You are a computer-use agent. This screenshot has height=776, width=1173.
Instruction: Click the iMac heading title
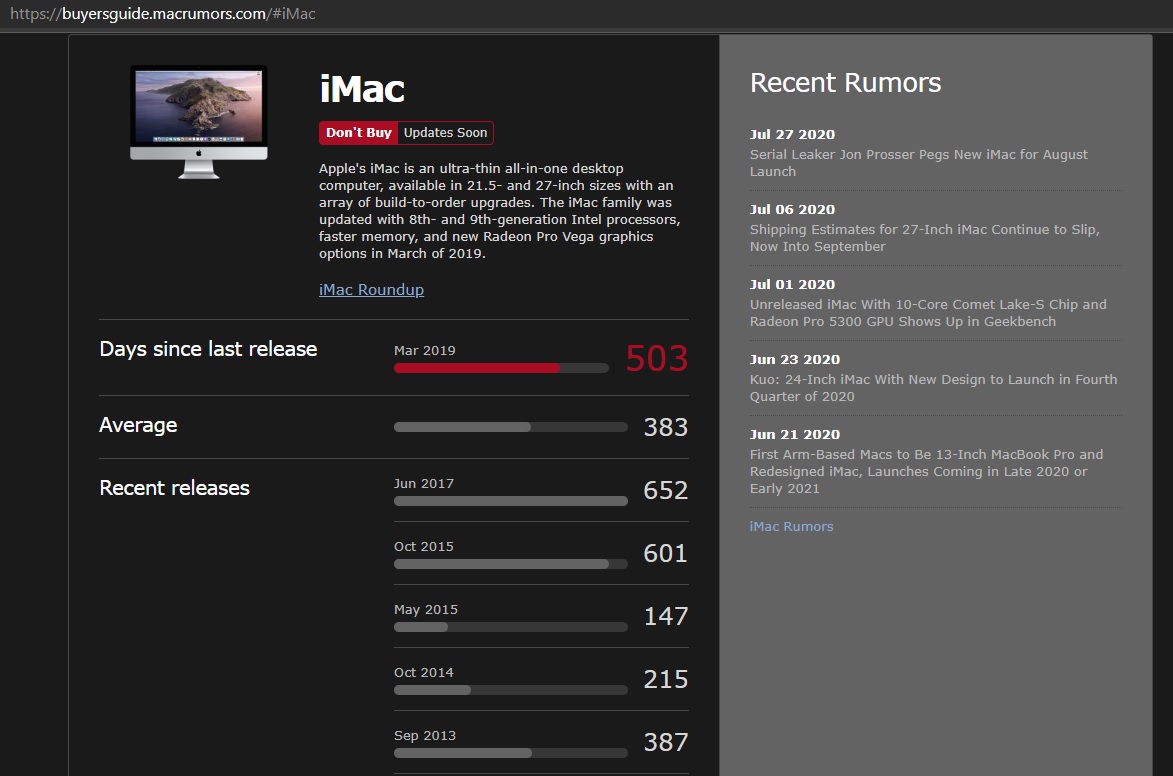tap(362, 89)
